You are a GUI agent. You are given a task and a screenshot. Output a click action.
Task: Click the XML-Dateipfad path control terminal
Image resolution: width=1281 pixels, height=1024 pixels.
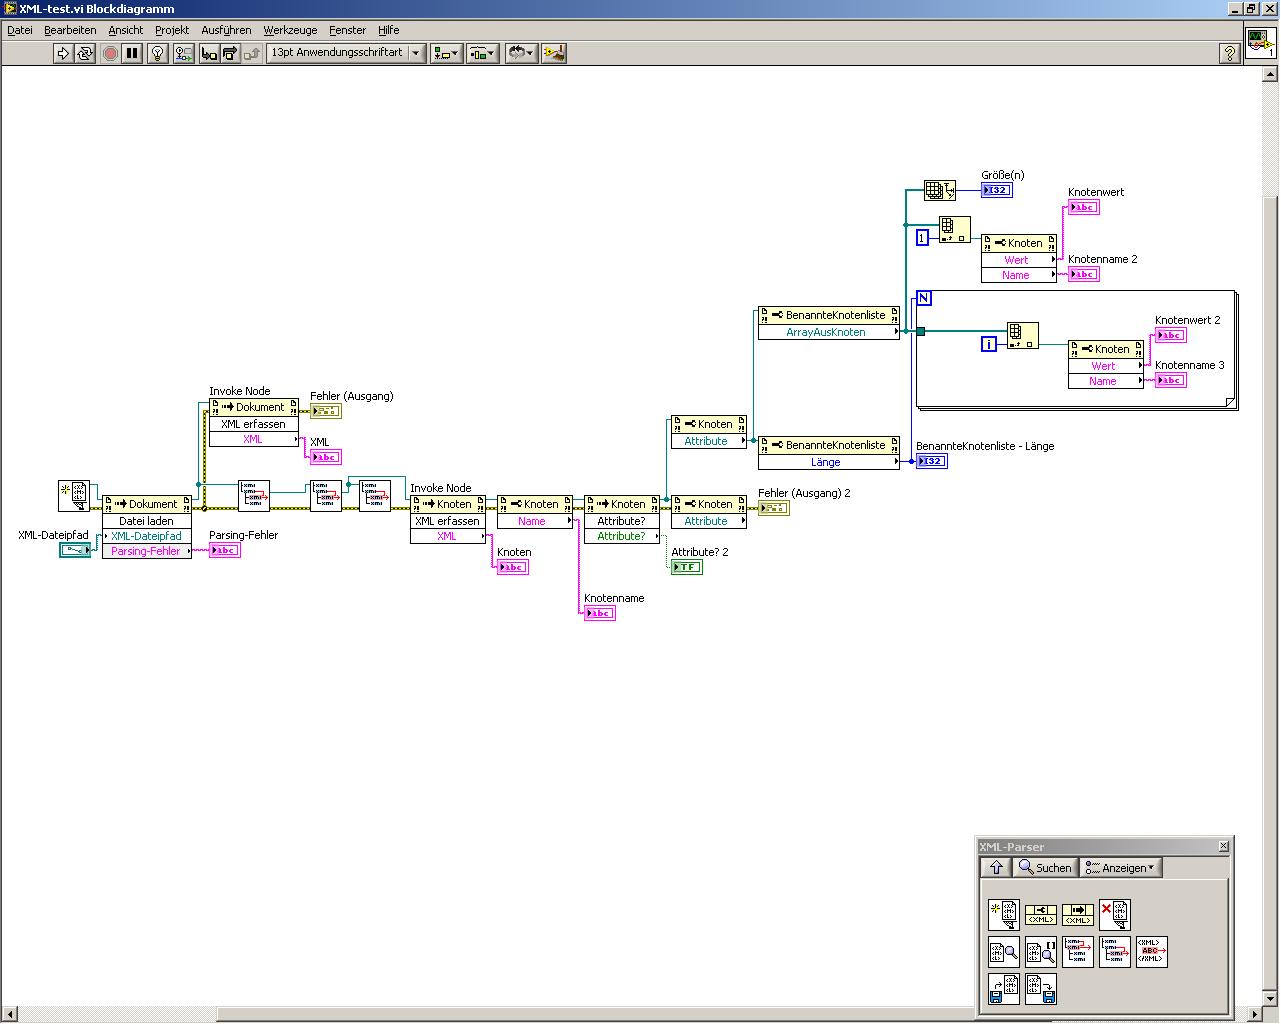(x=75, y=550)
